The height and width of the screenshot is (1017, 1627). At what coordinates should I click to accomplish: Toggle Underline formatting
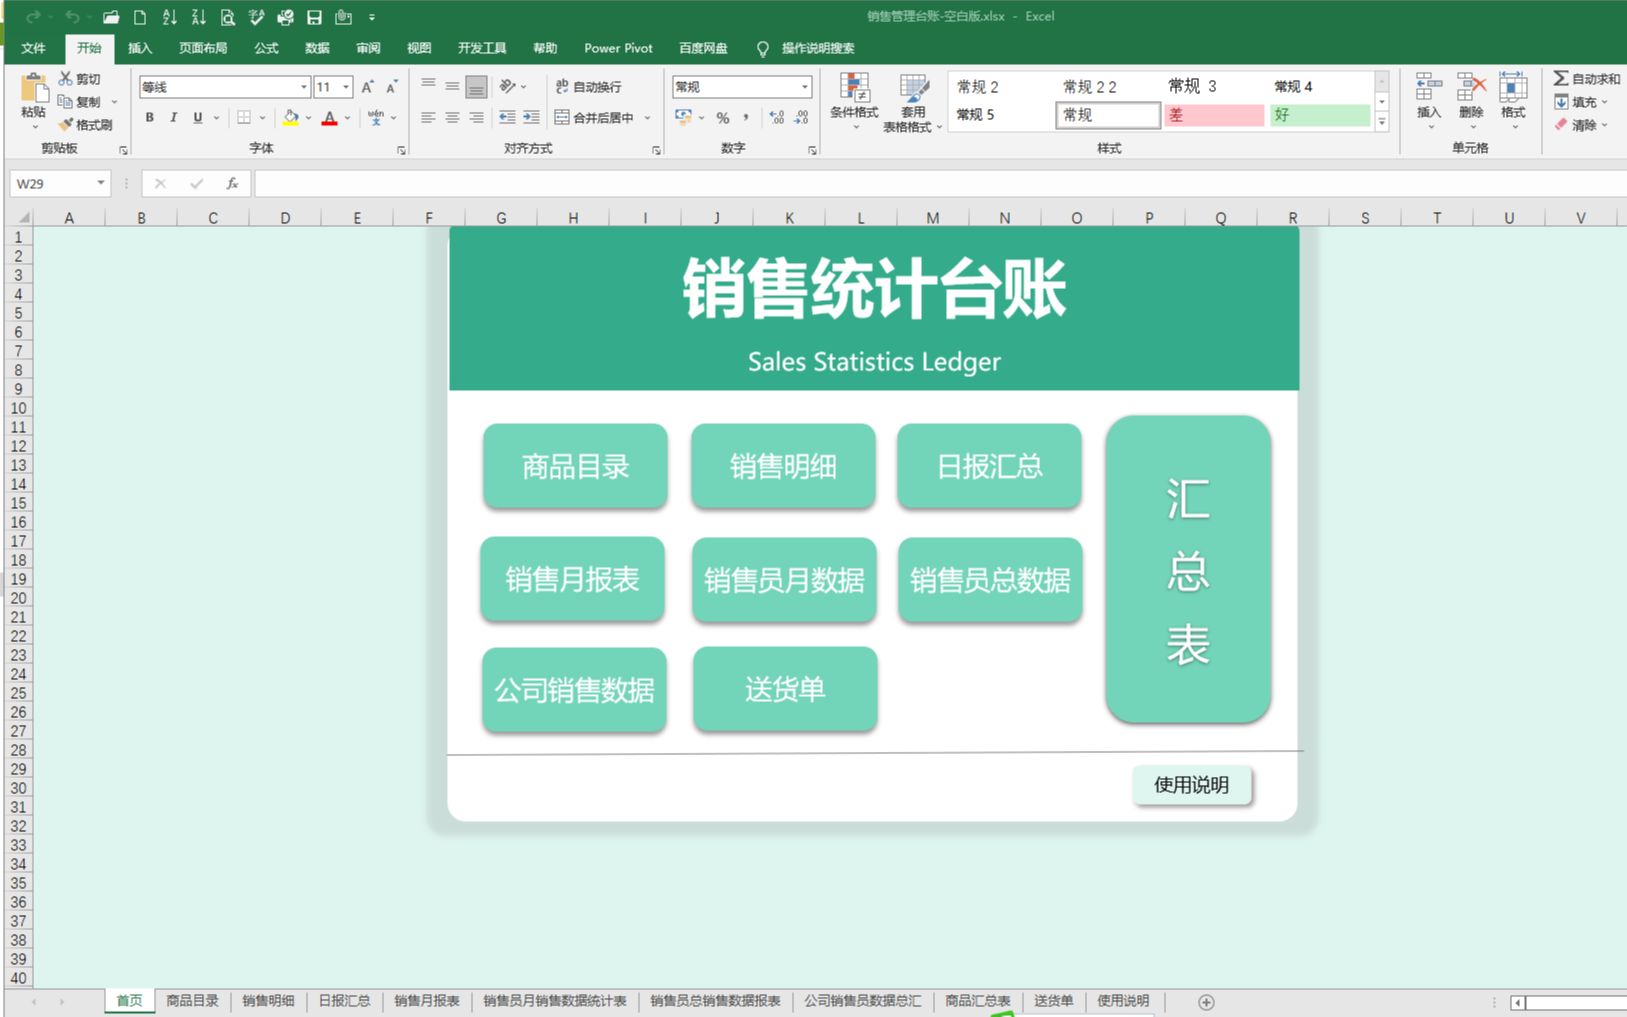(x=198, y=117)
